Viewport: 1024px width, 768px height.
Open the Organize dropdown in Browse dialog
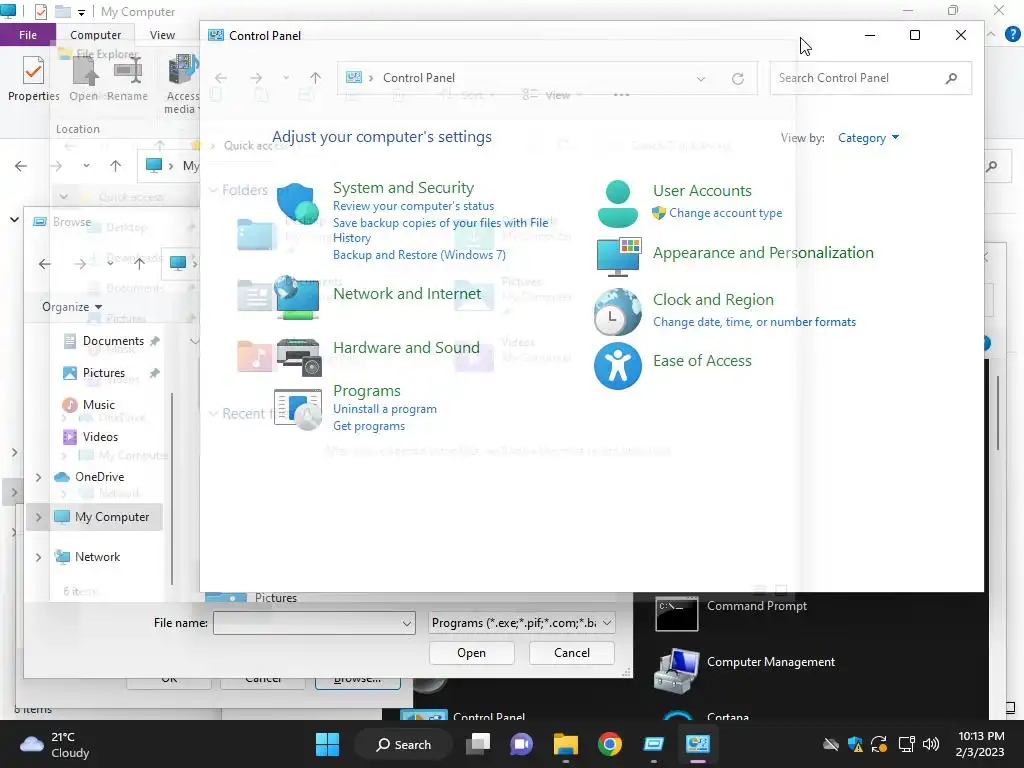click(72, 307)
